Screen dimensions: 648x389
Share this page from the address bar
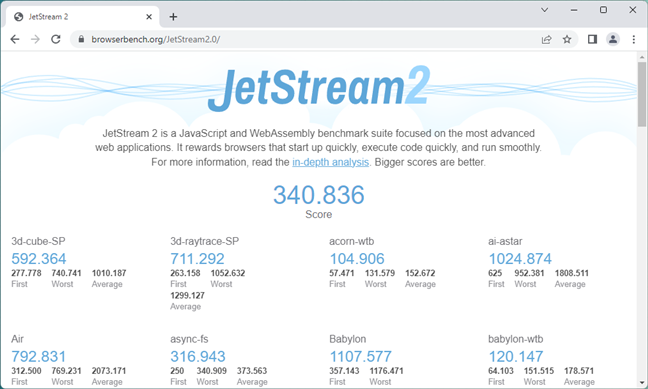[546, 39]
